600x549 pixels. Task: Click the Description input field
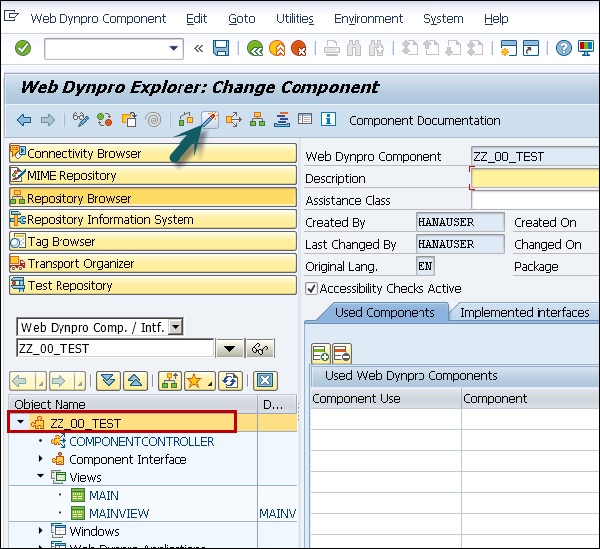pos(535,178)
